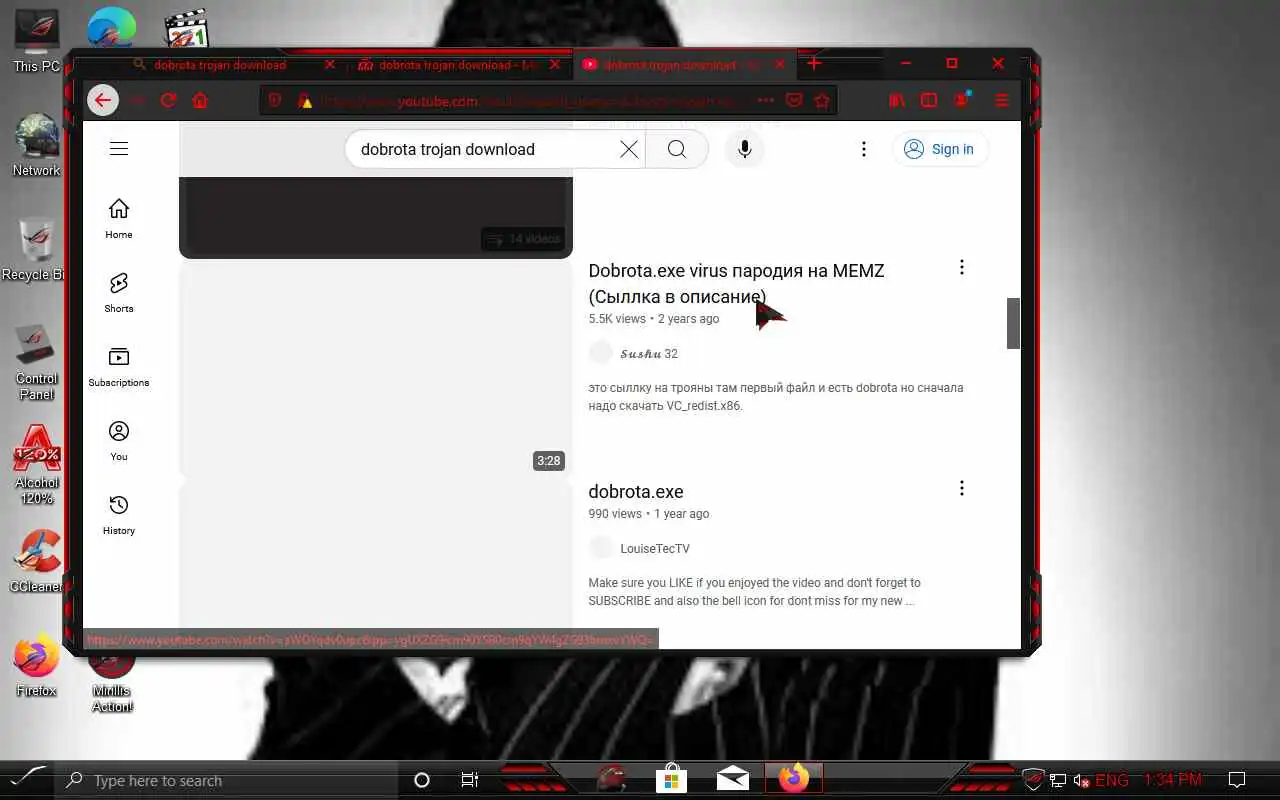Go back with the browser back arrow
The image size is (1280, 800).
coord(102,100)
